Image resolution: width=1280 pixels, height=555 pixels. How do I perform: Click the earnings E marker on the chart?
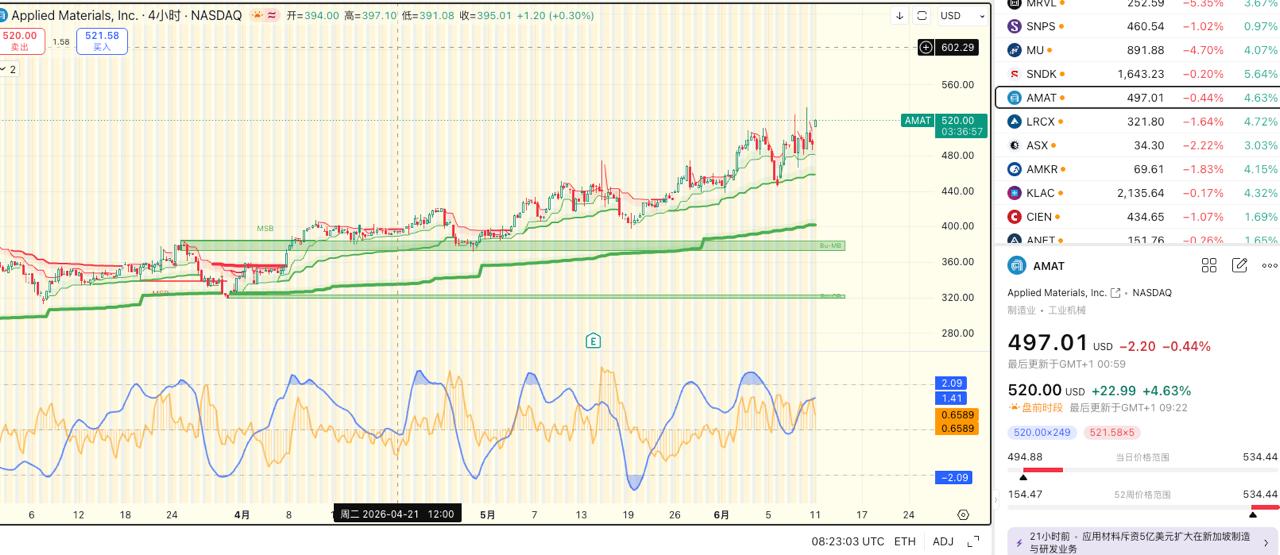coord(593,341)
